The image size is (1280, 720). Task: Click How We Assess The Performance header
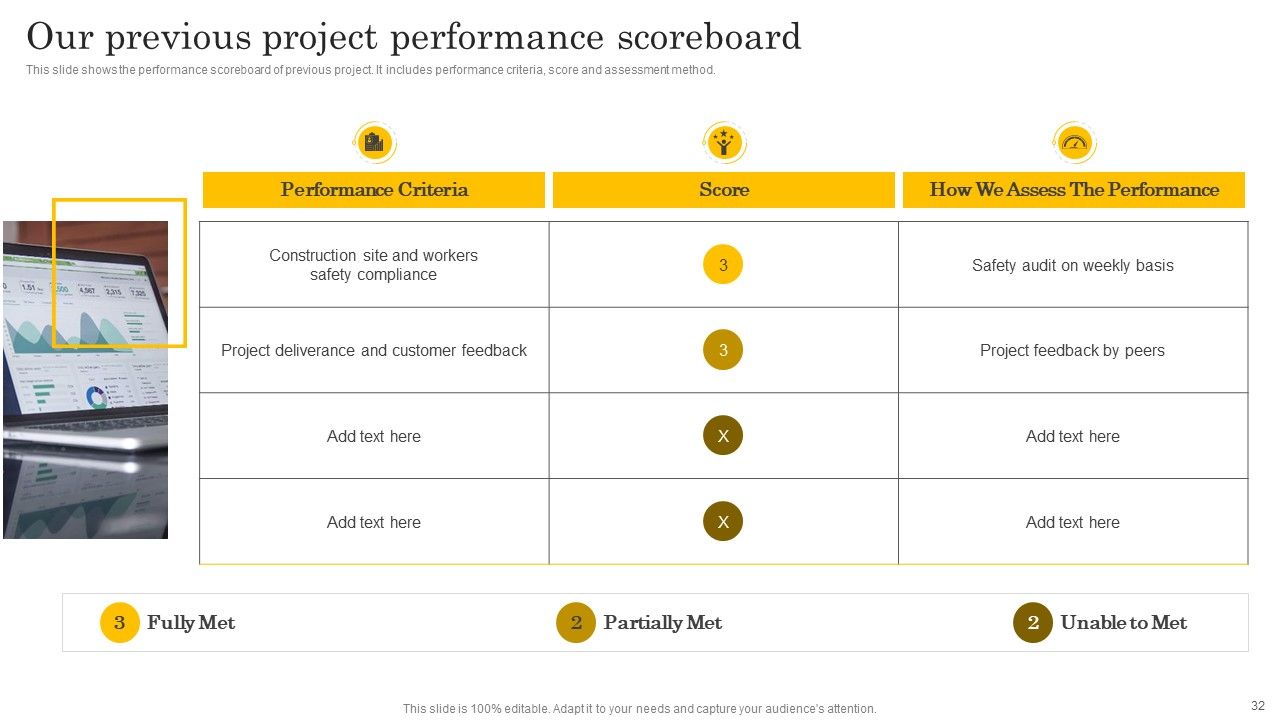point(1074,190)
